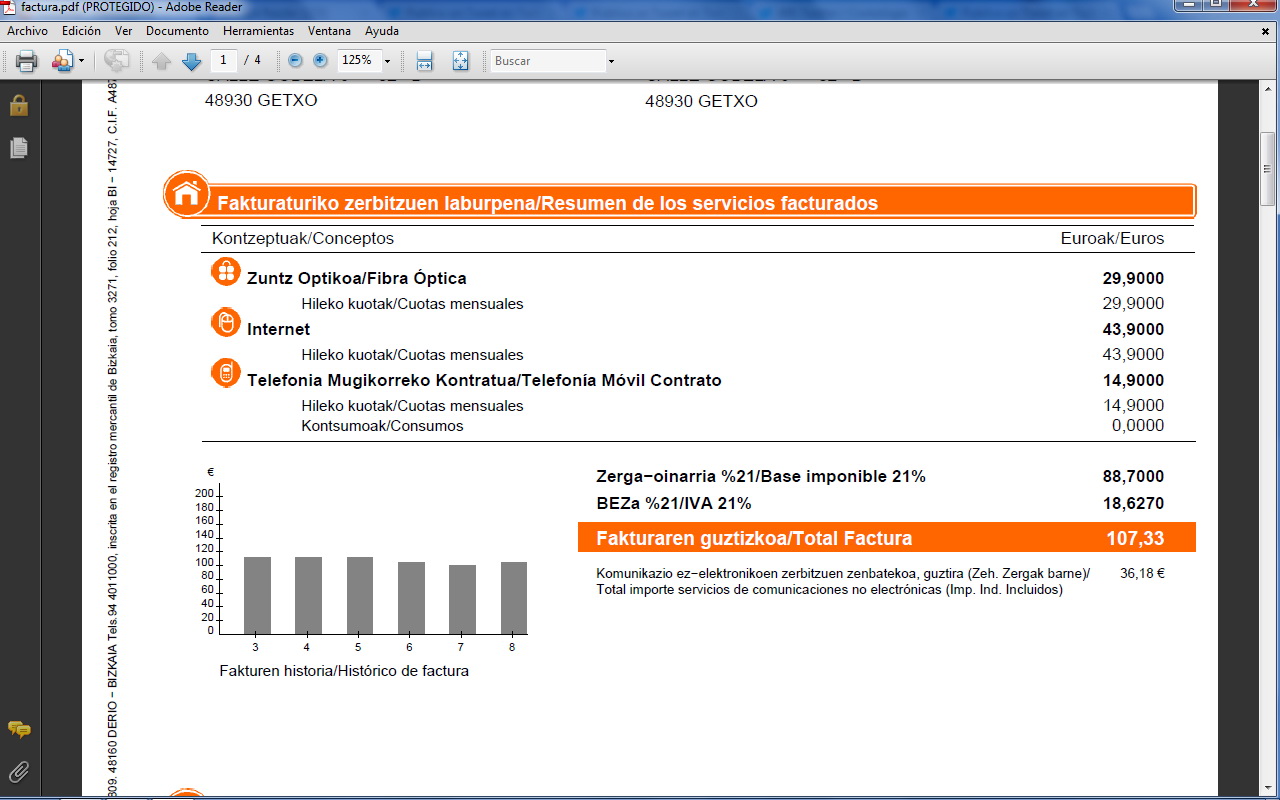The image size is (1280, 800).
Task: Open the Documento menu
Action: [x=177, y=31]
